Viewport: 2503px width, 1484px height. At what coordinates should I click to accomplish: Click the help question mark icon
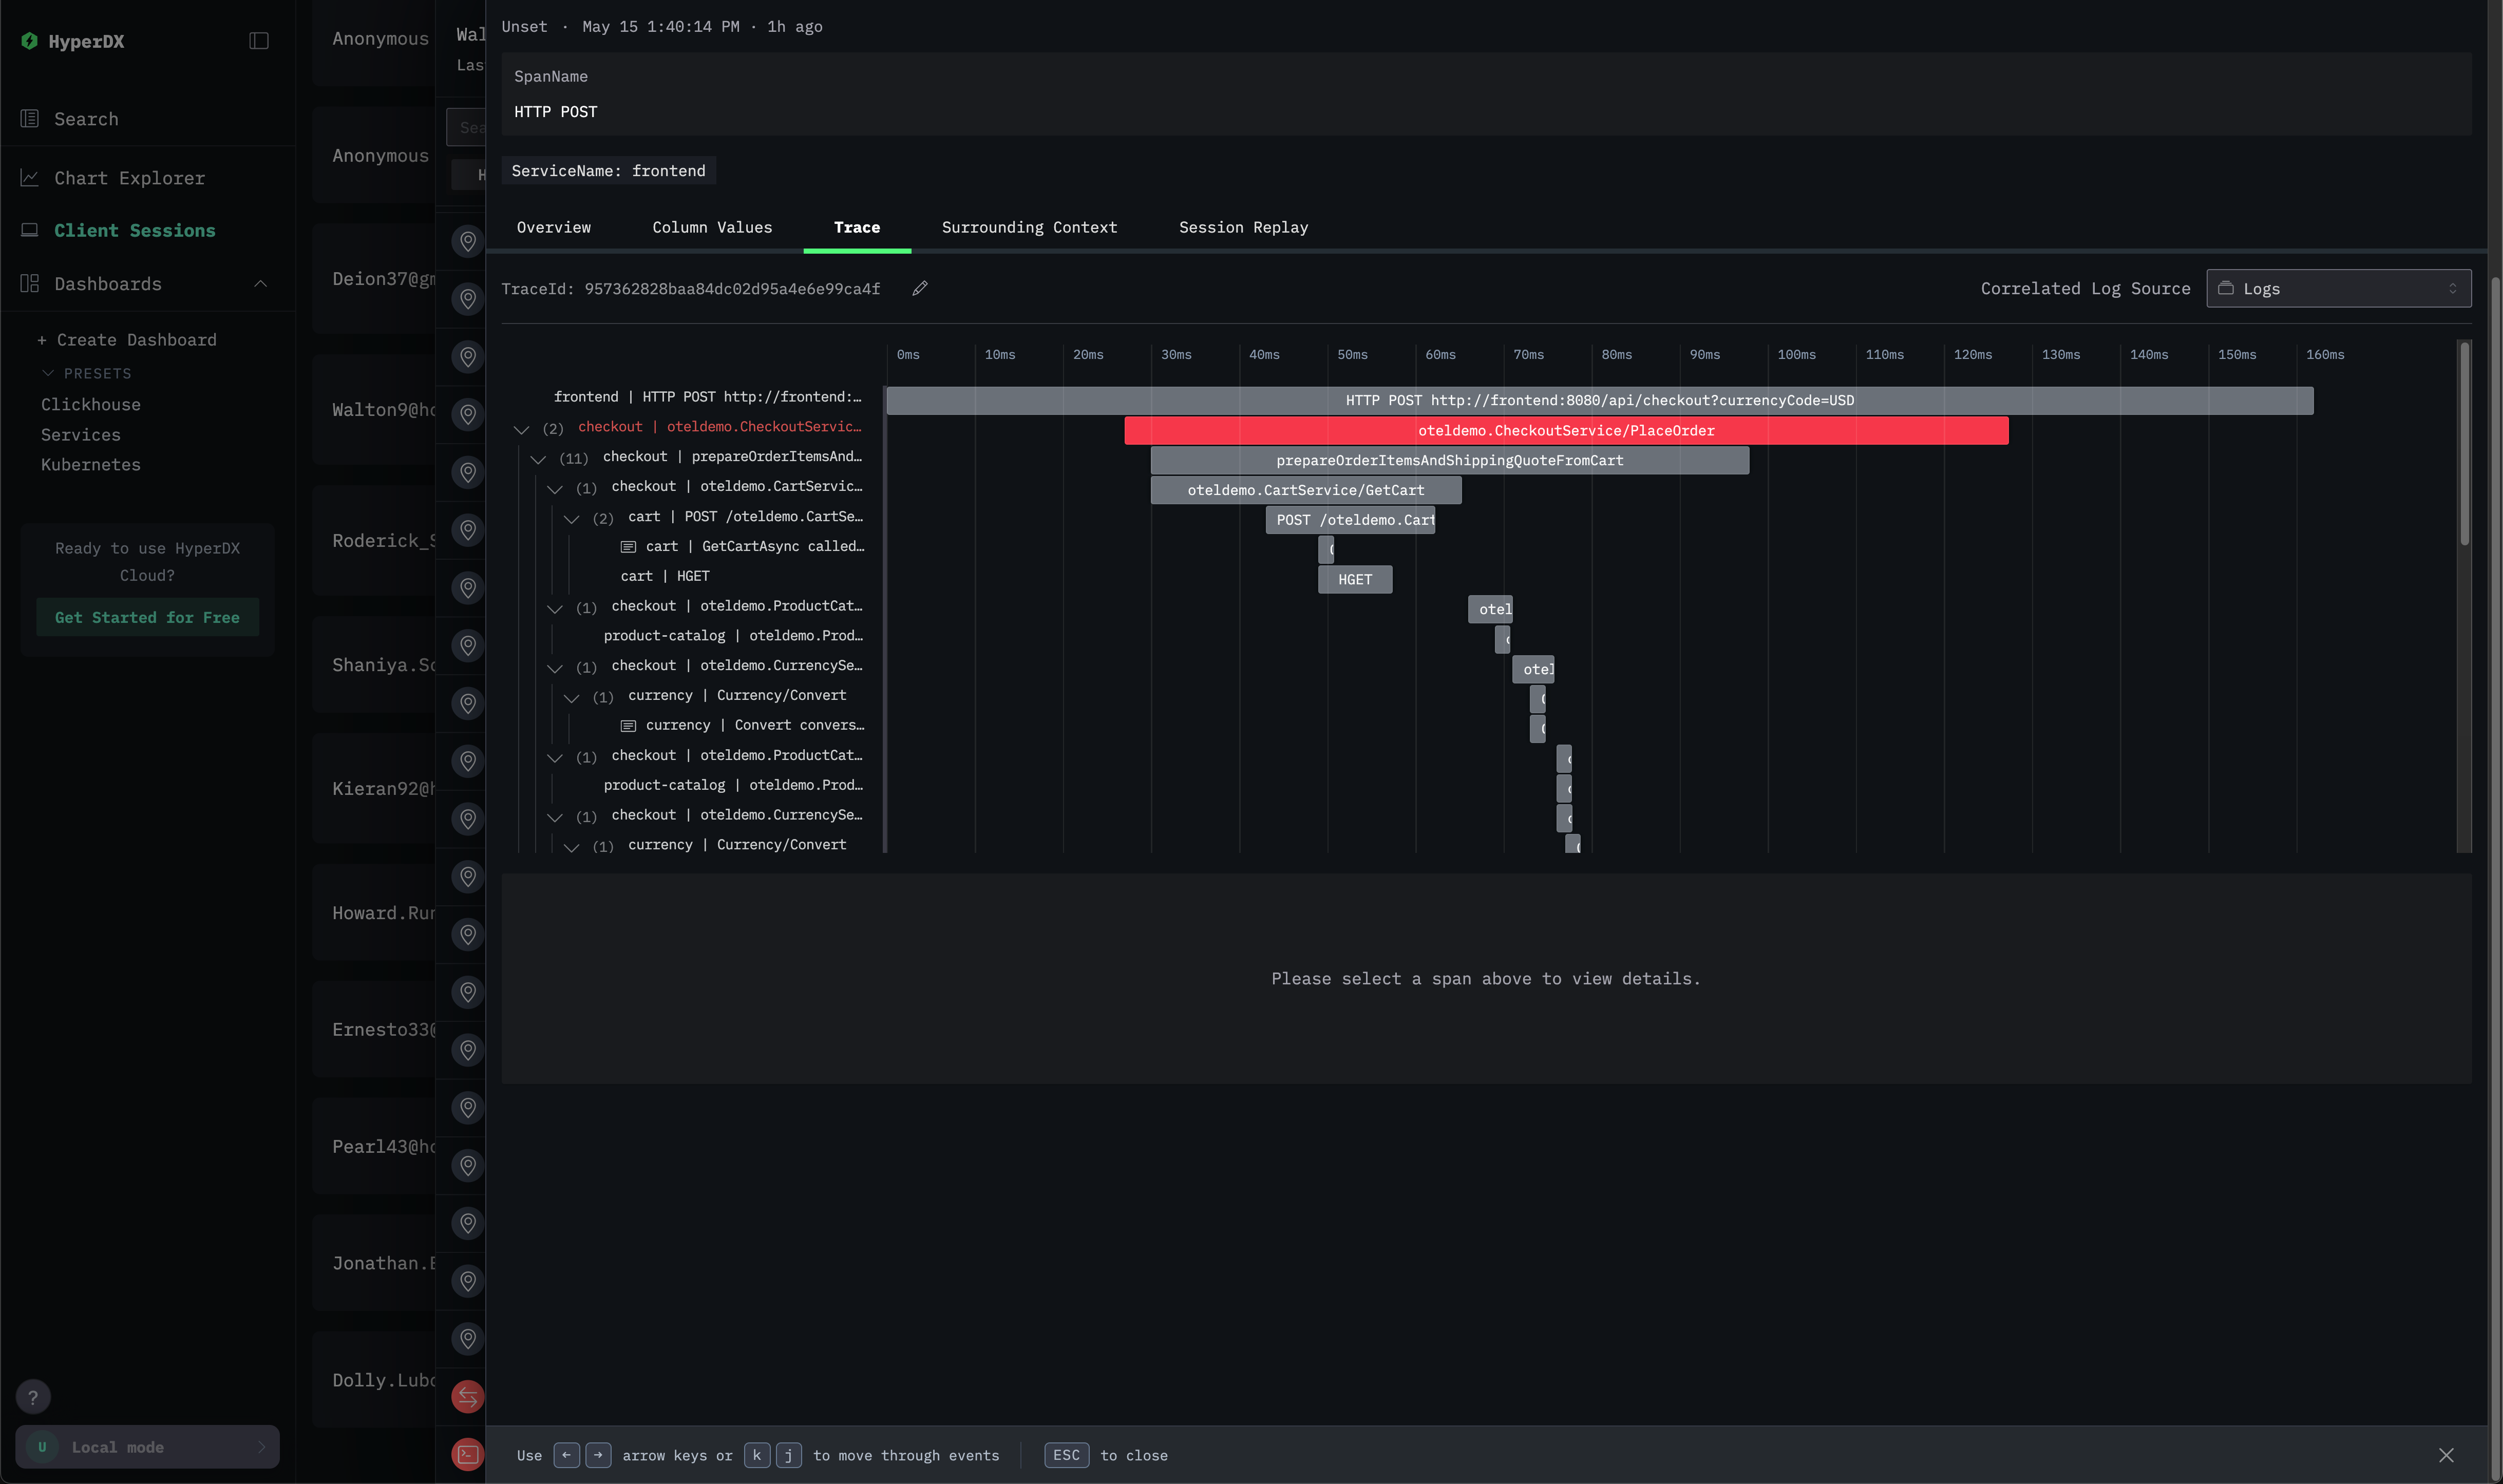coord(33,1397)
